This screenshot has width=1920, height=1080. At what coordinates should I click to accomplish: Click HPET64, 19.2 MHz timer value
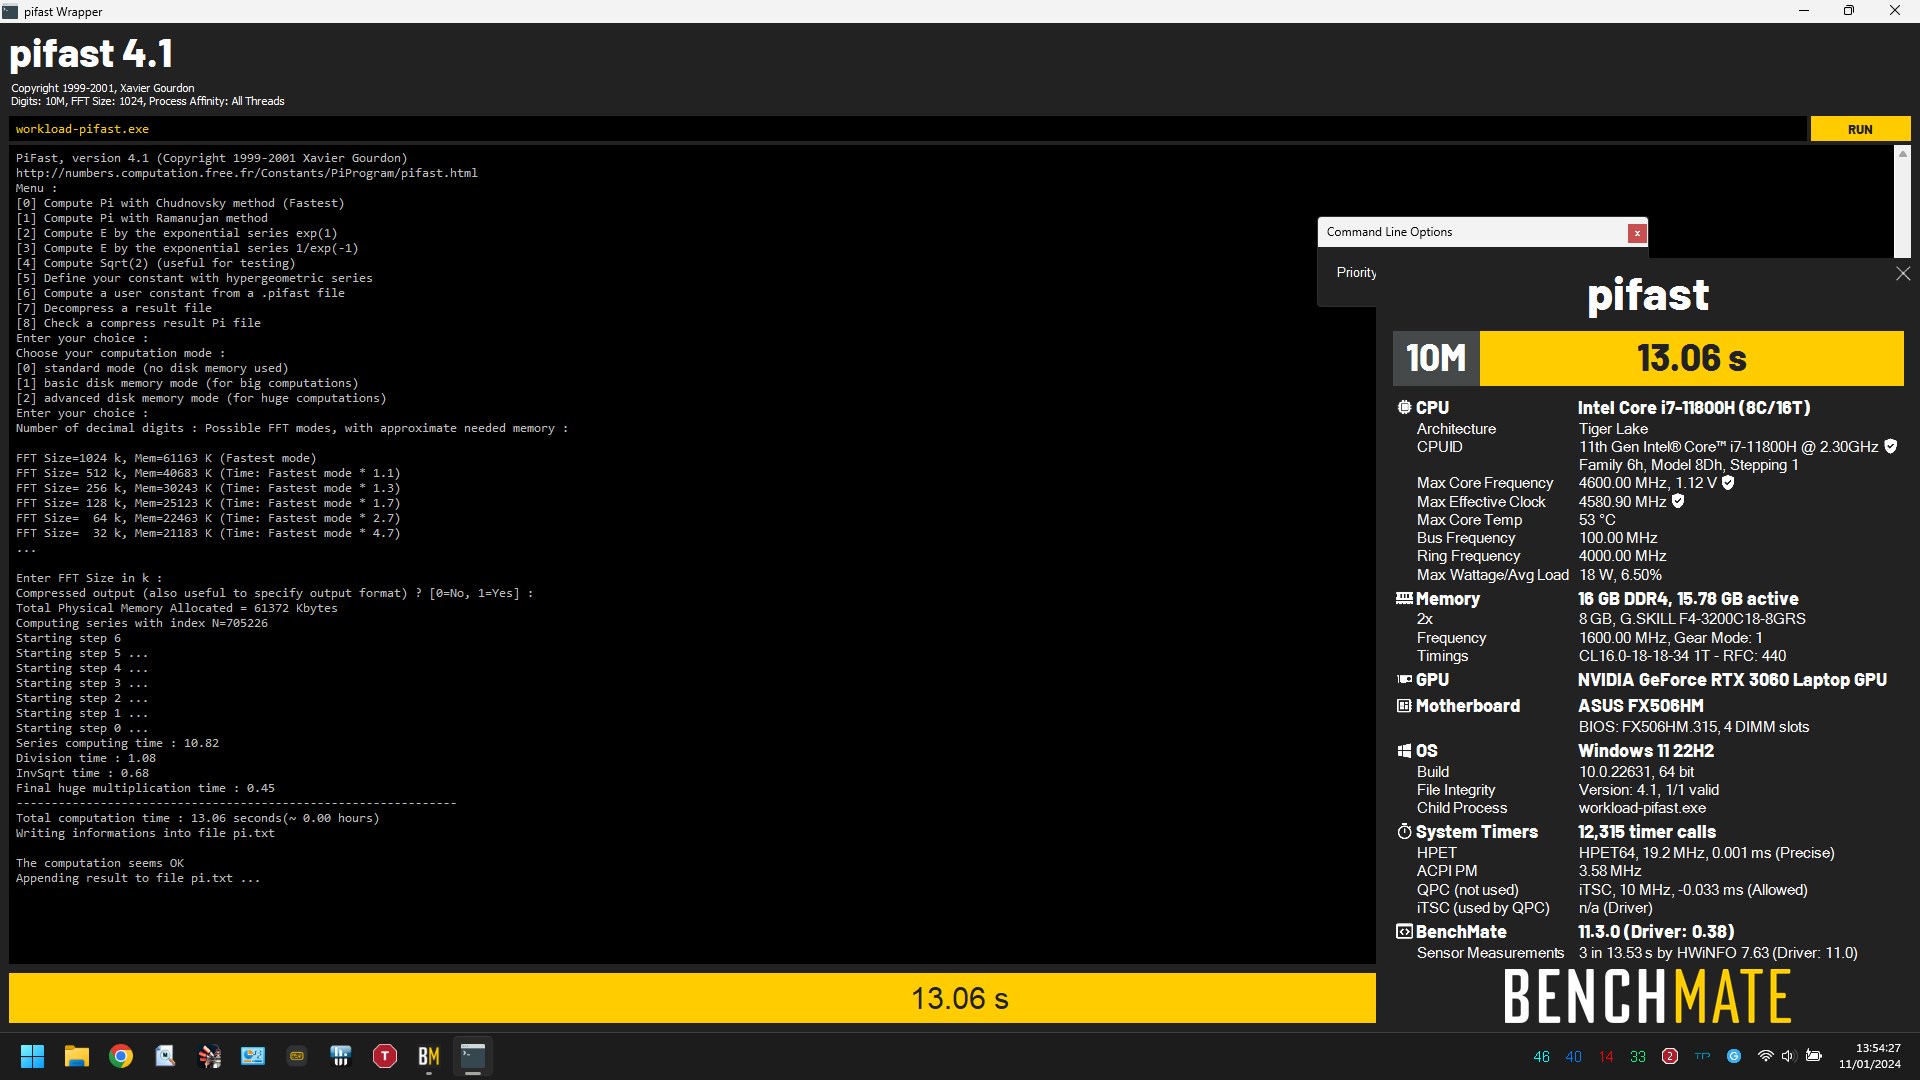point(1706,853)
